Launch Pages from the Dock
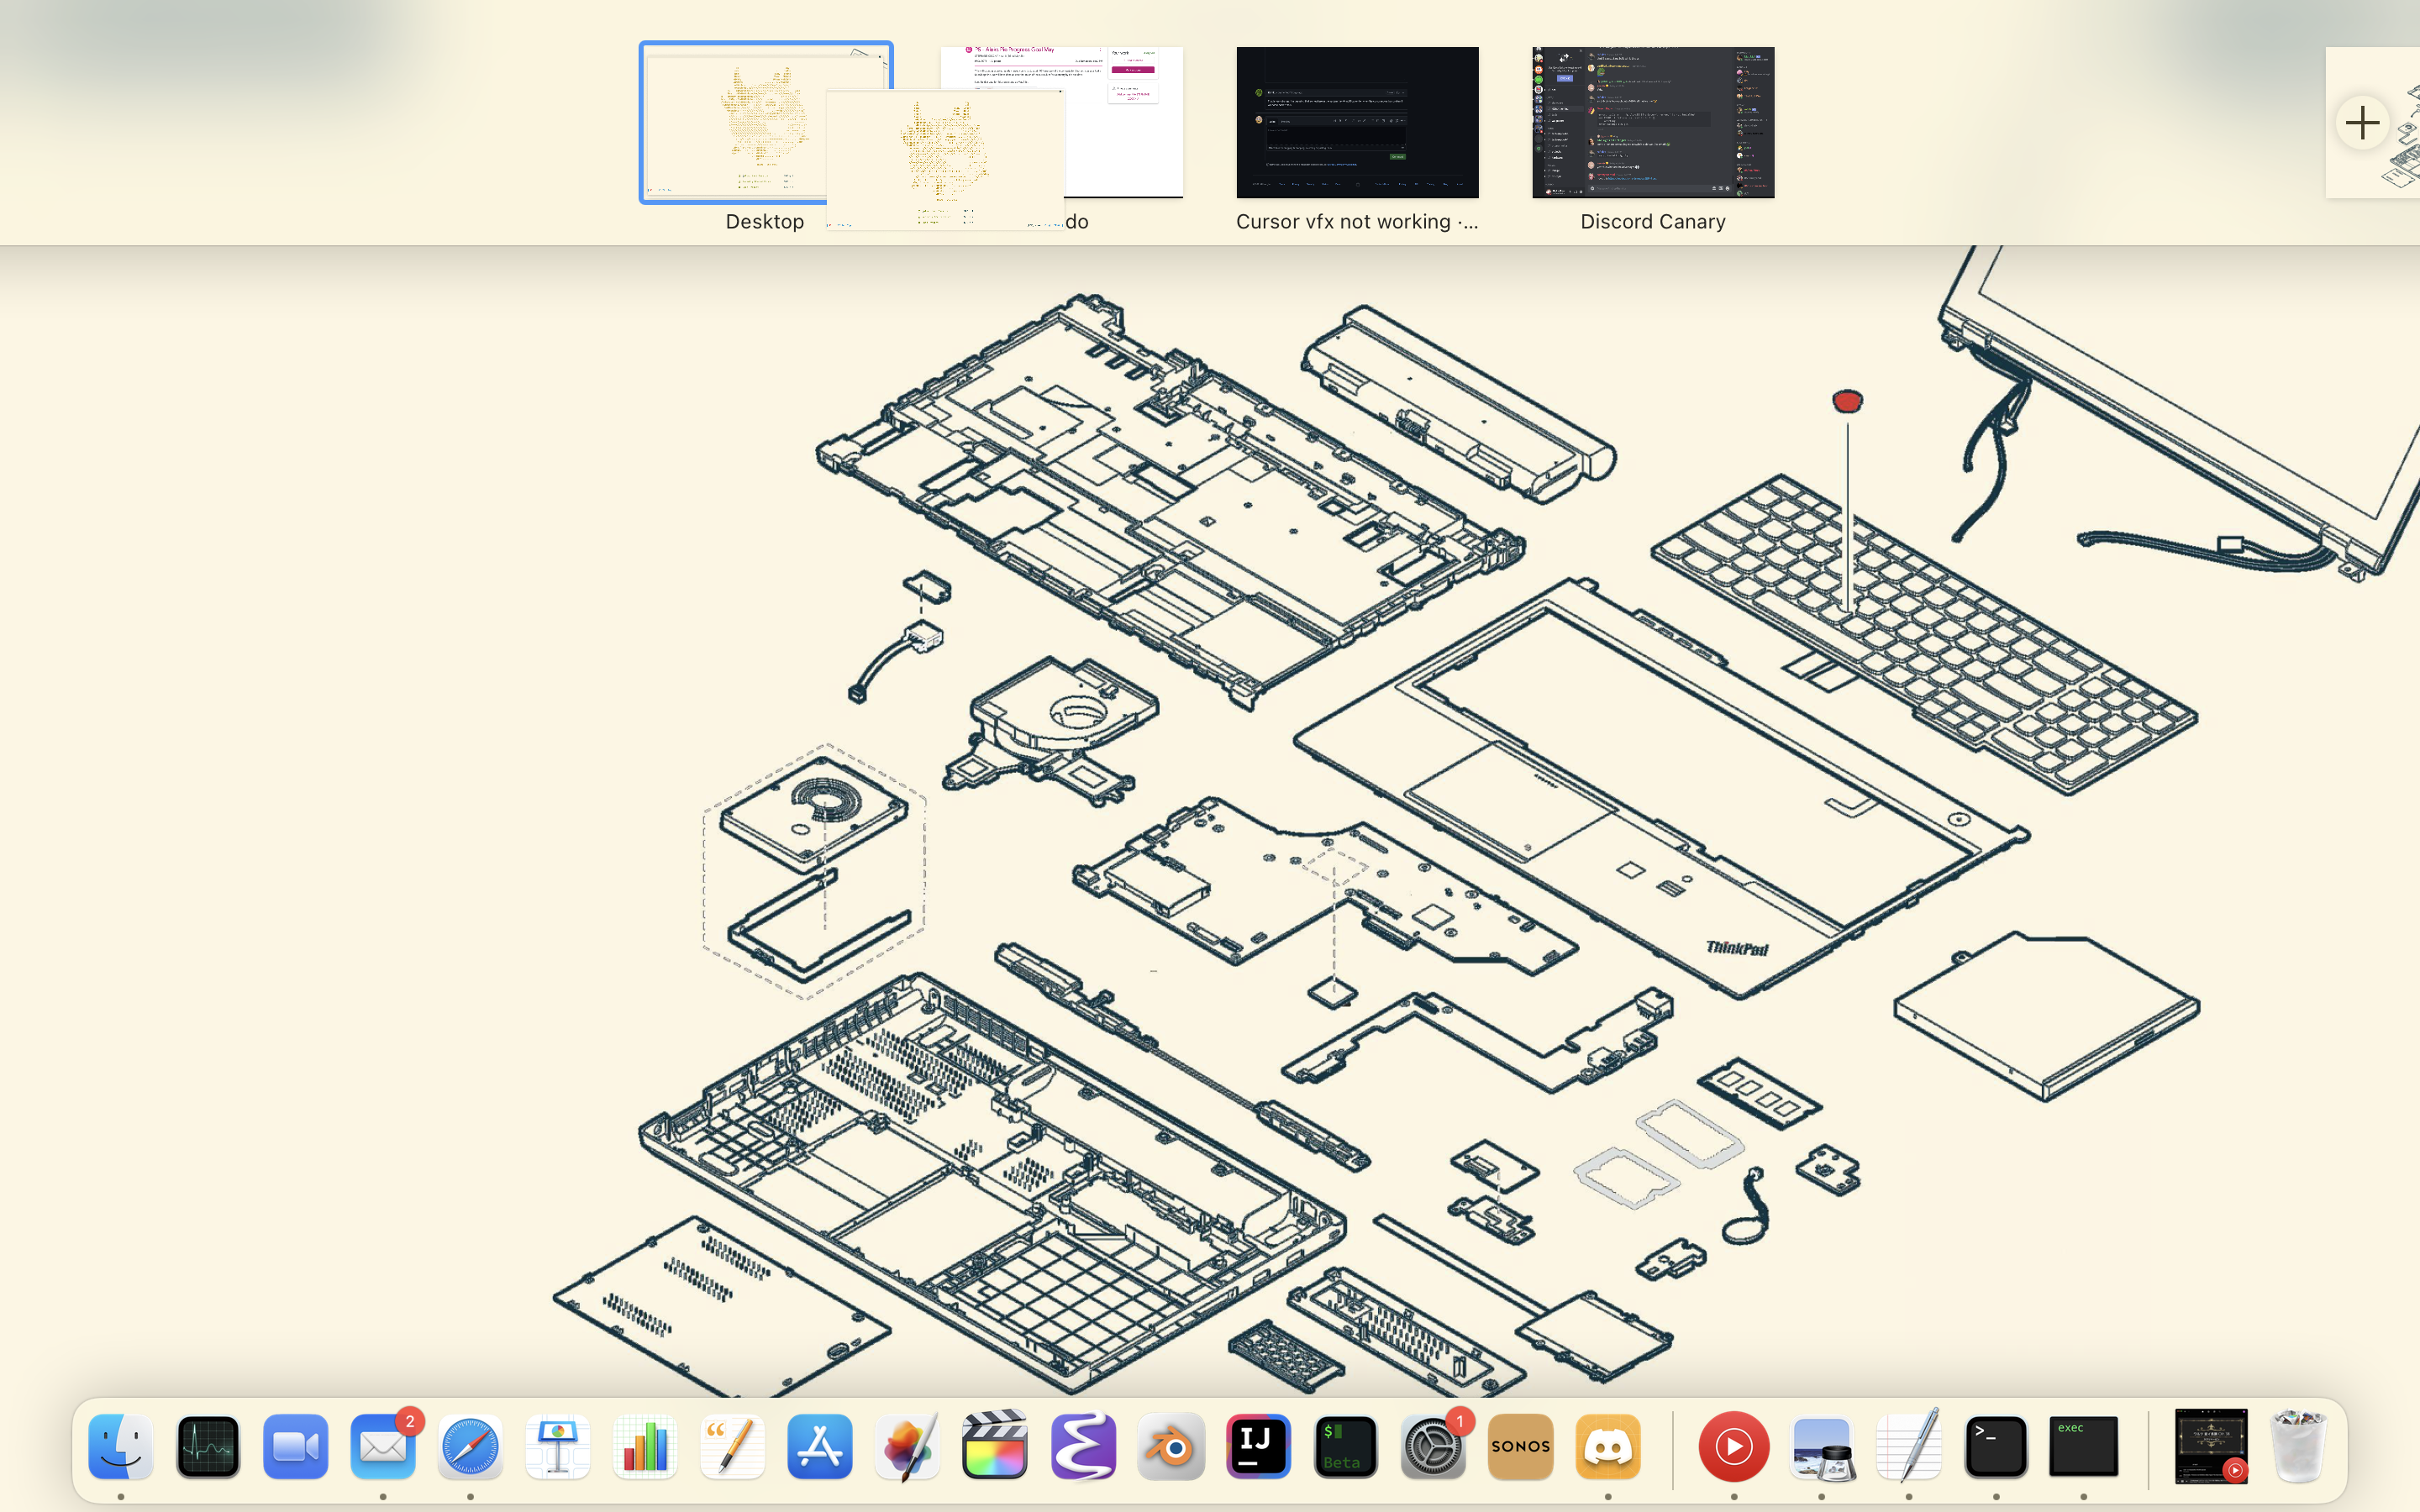Image resolution: width=2420 pixels, height=1512 pixels. coord(732,1446)
